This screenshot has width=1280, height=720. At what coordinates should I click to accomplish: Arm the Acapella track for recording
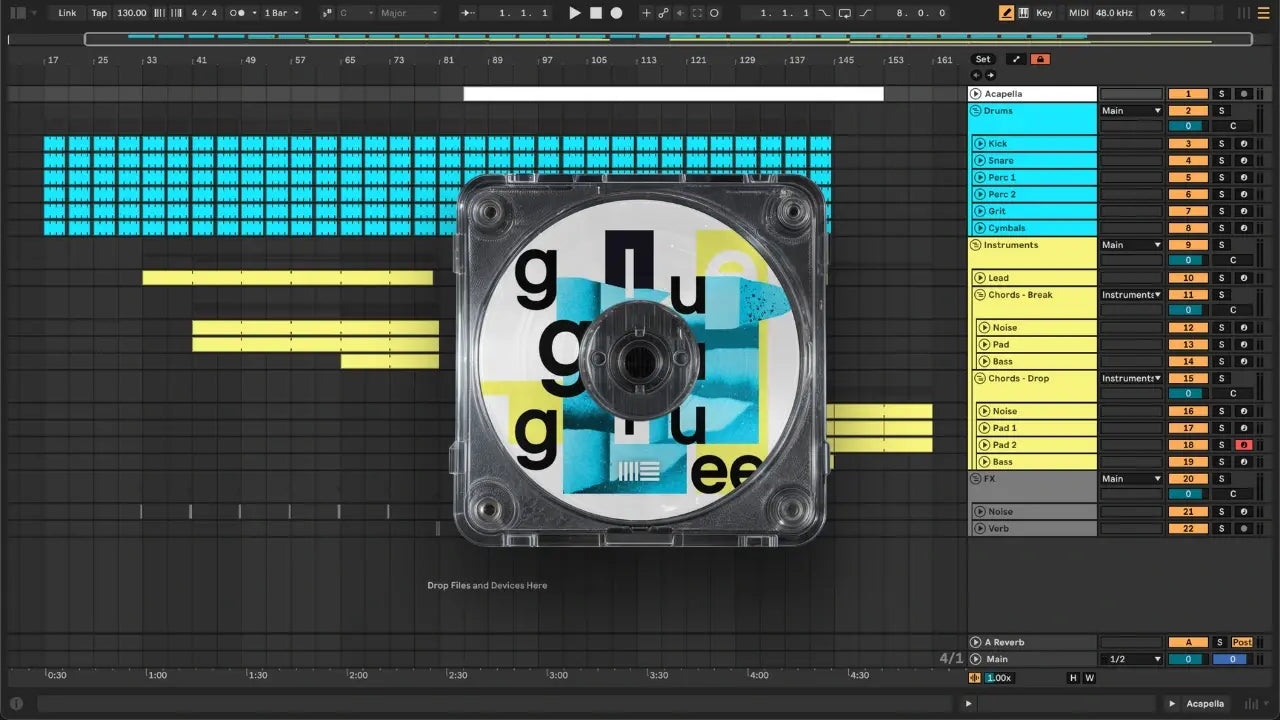[1244, 94]
